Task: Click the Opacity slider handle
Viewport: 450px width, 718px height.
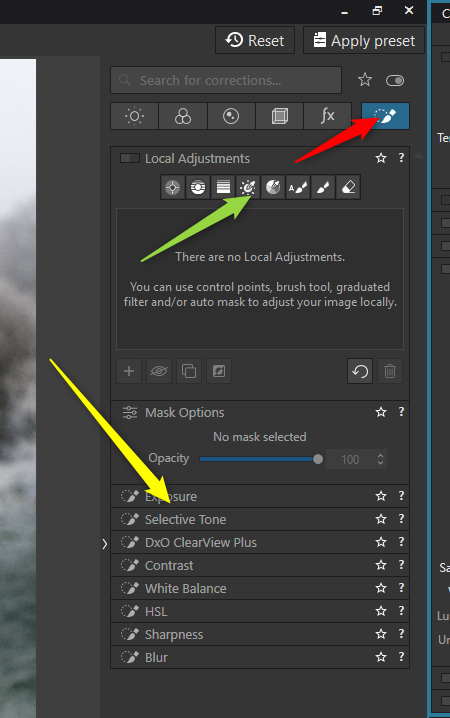Action: [318, 459]
